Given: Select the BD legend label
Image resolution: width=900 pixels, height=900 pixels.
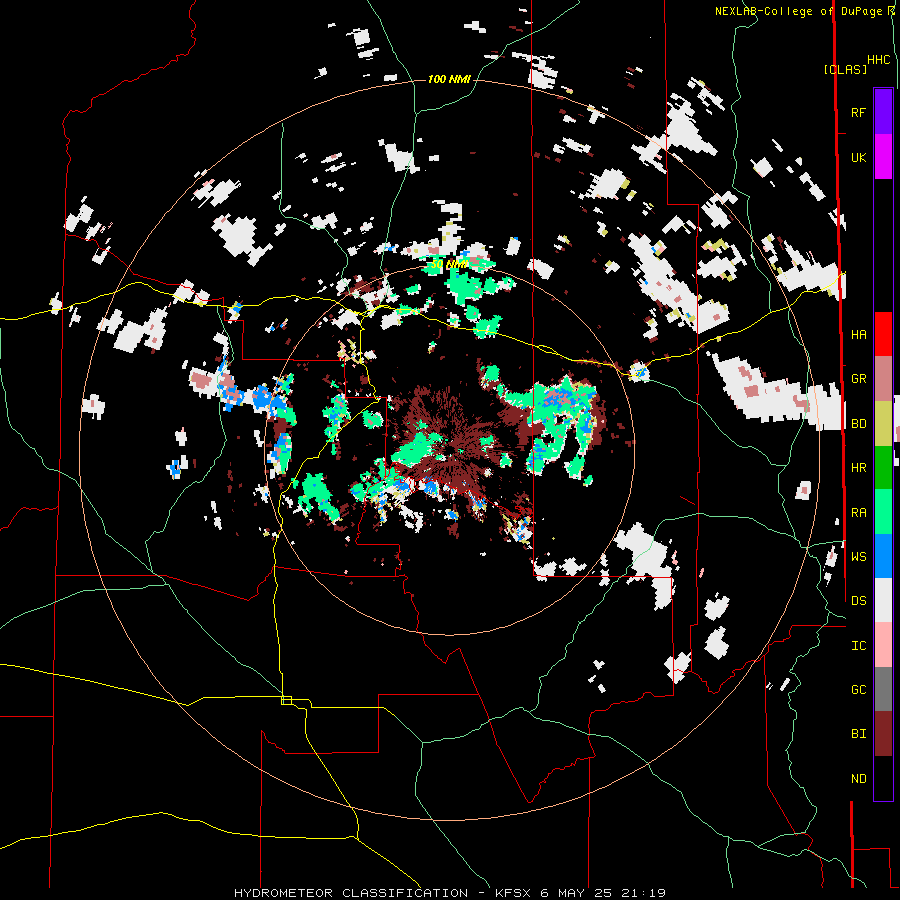Looking at the screenshot, I should coord(858,424).
